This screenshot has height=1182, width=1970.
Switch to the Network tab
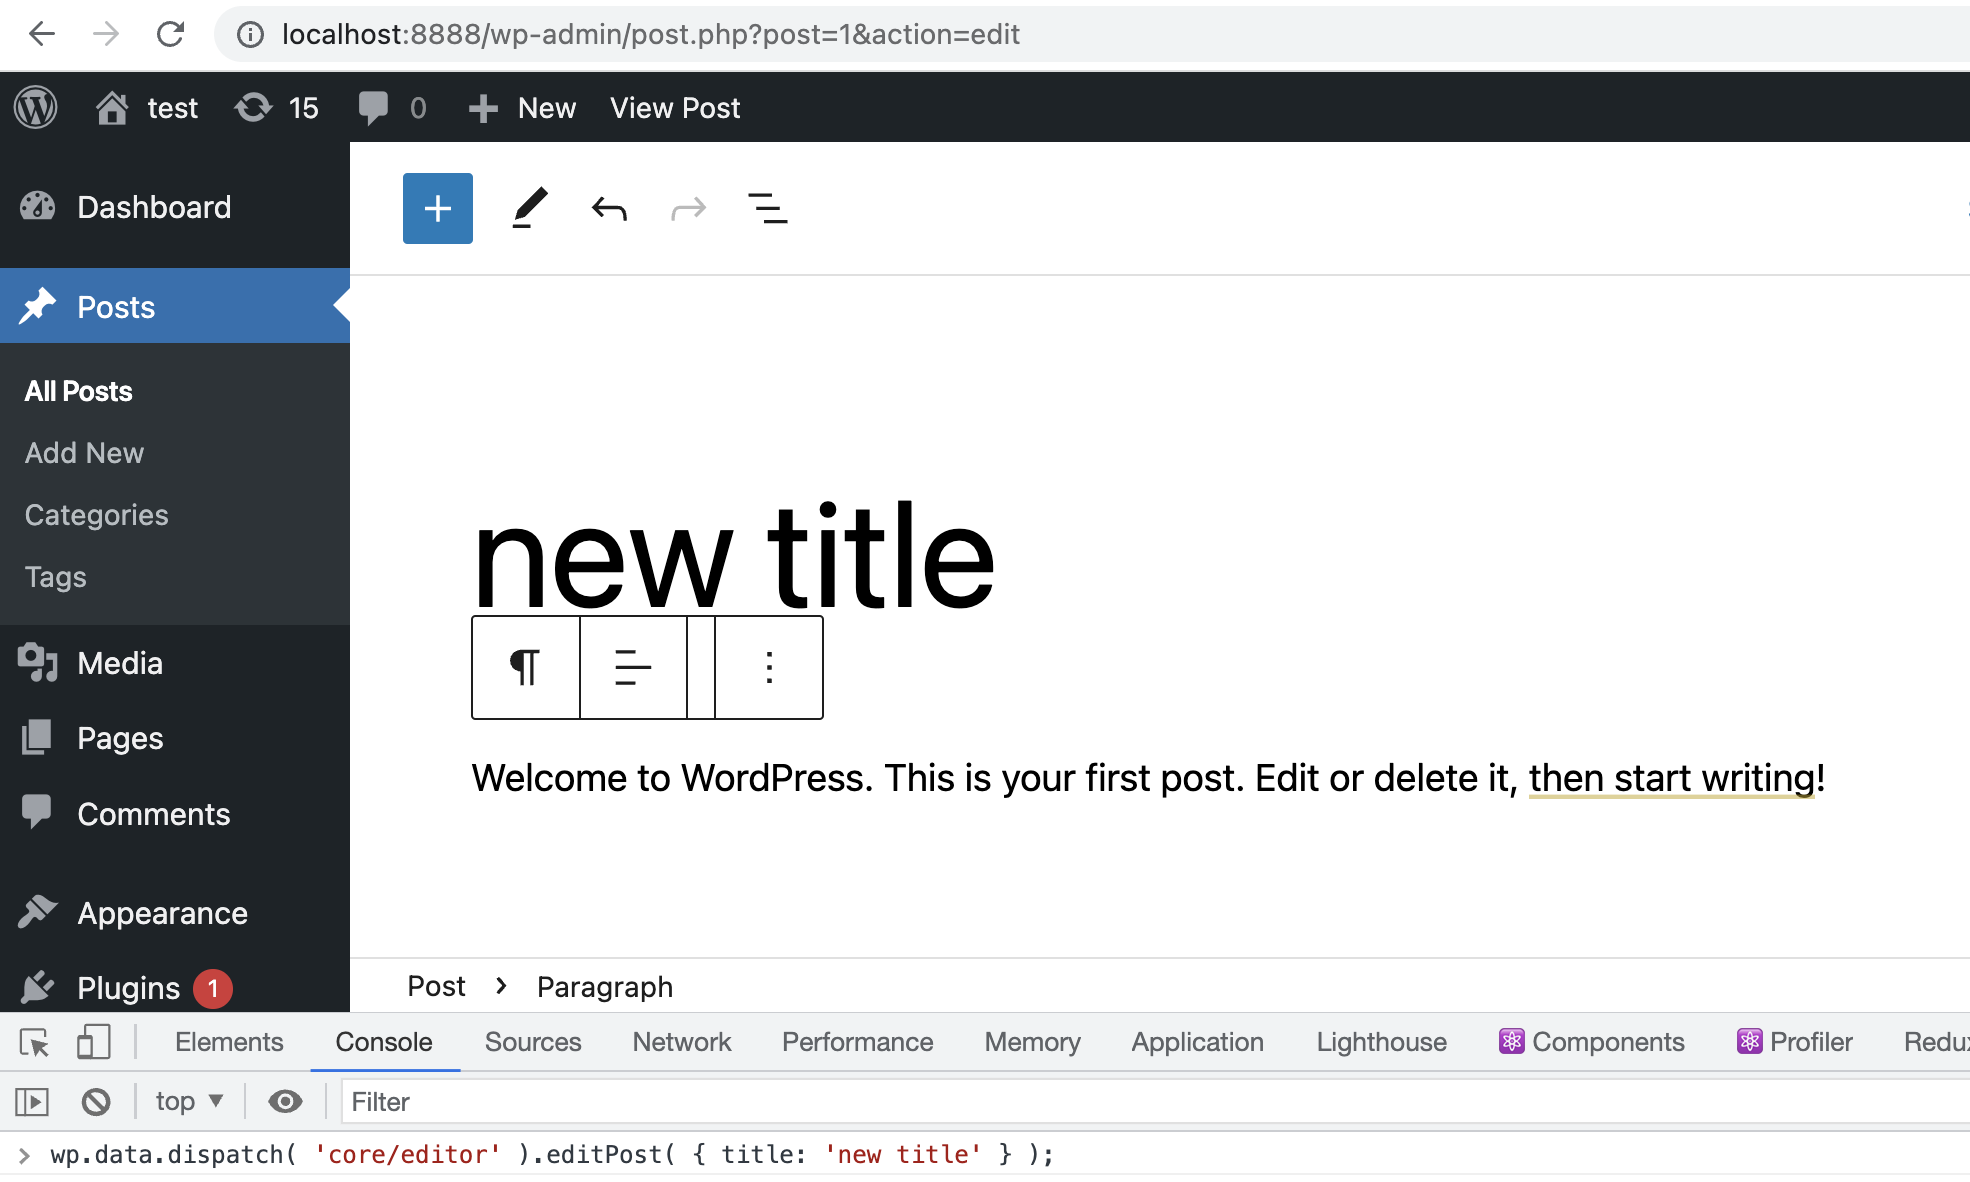coord(682,1042)
